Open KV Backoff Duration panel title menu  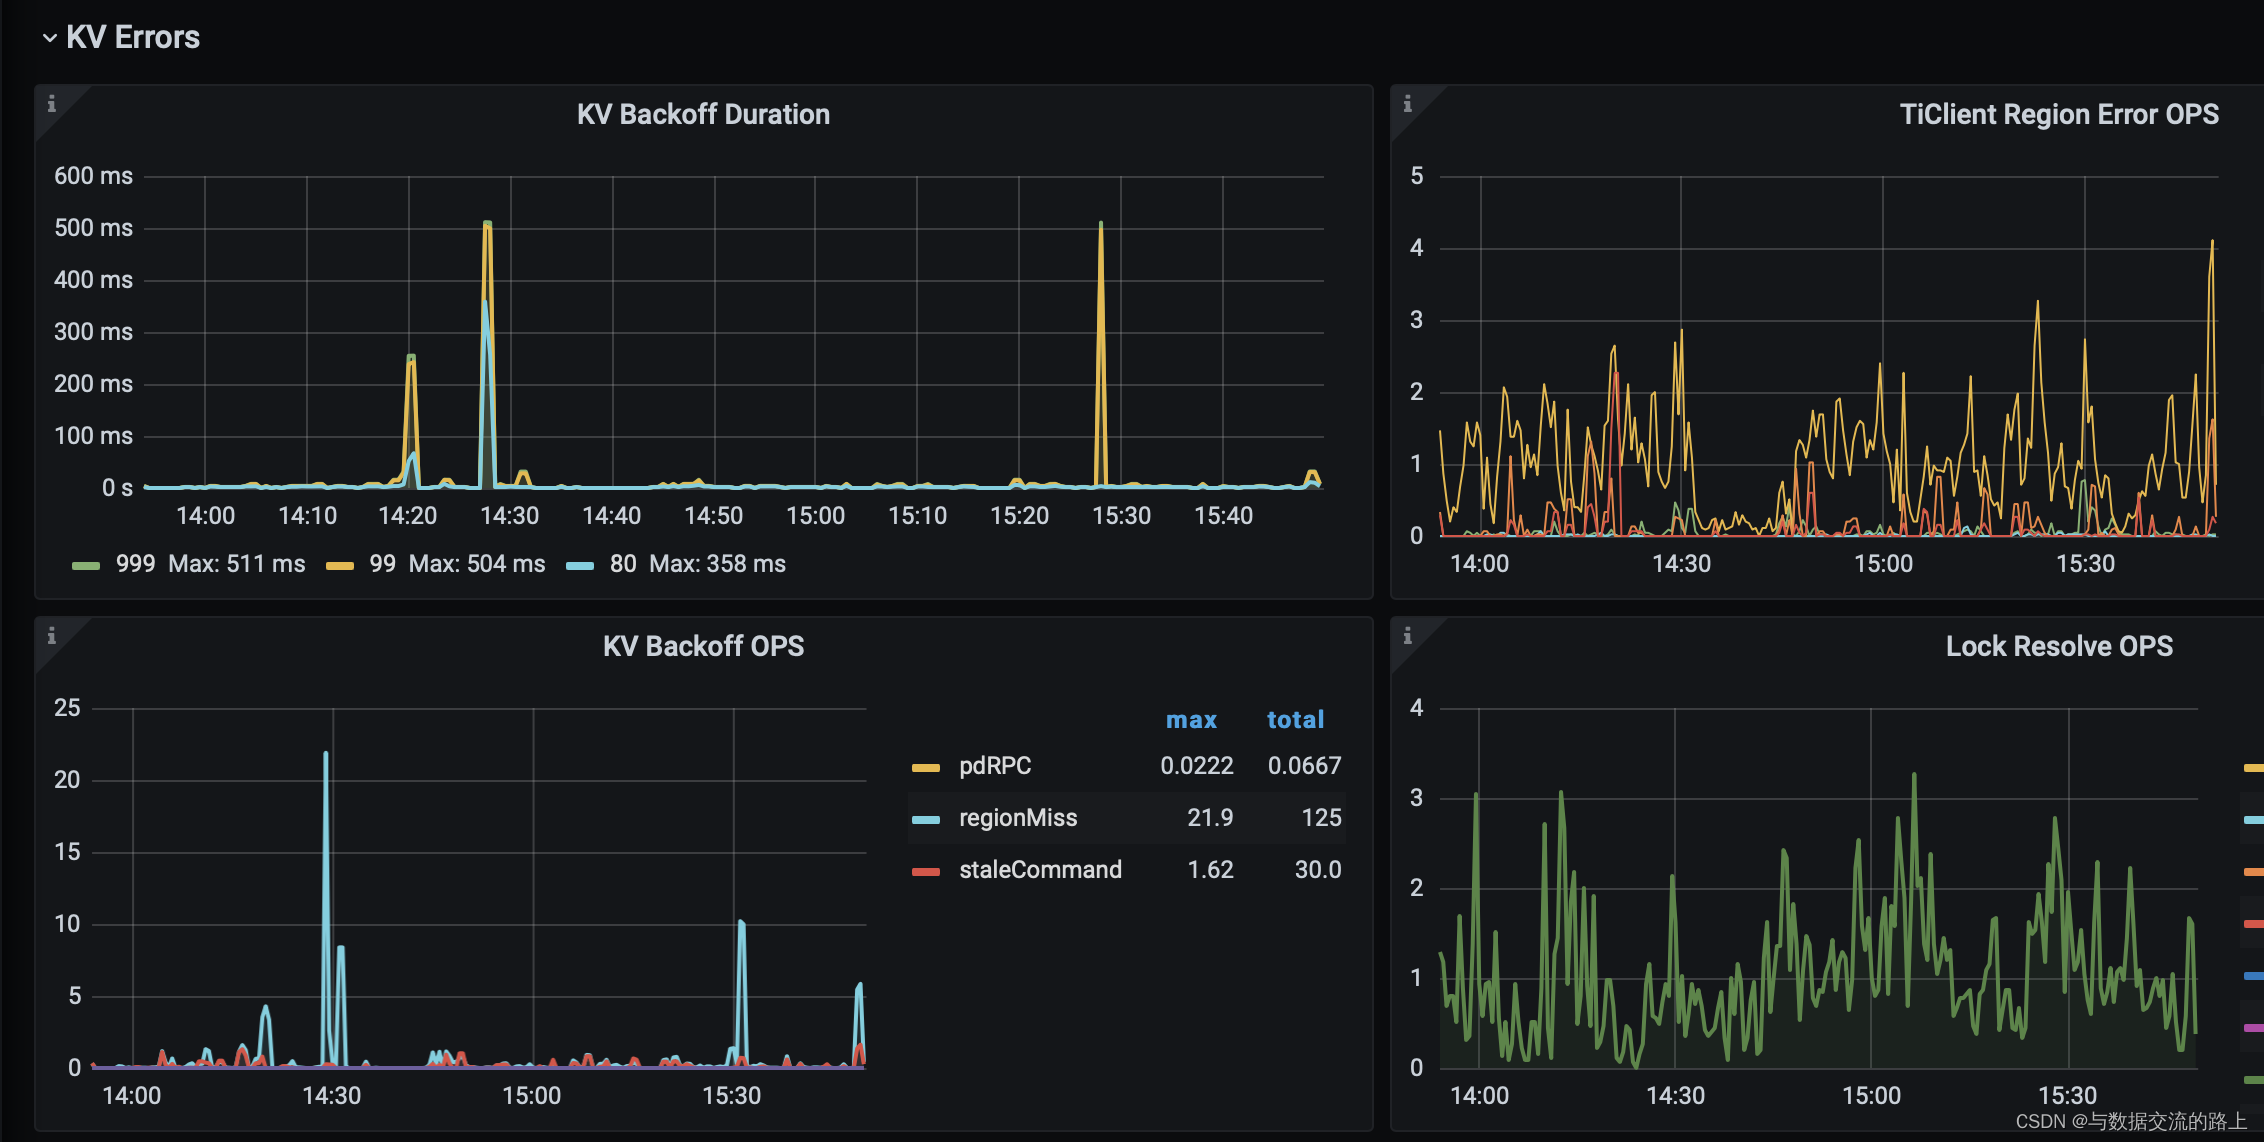coord(703,114)
